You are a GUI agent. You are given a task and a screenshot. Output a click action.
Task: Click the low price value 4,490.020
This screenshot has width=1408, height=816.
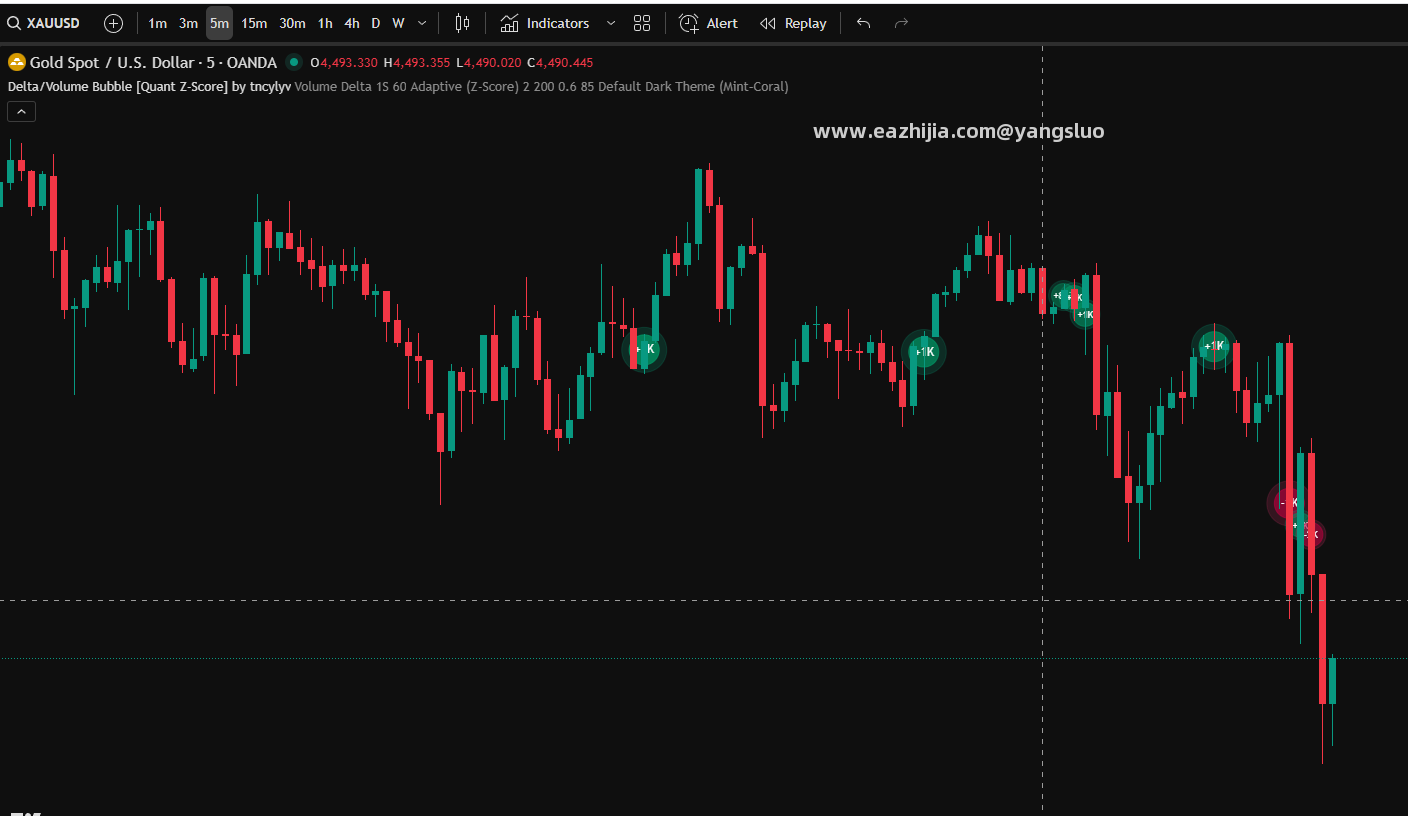tap(492, 62)
